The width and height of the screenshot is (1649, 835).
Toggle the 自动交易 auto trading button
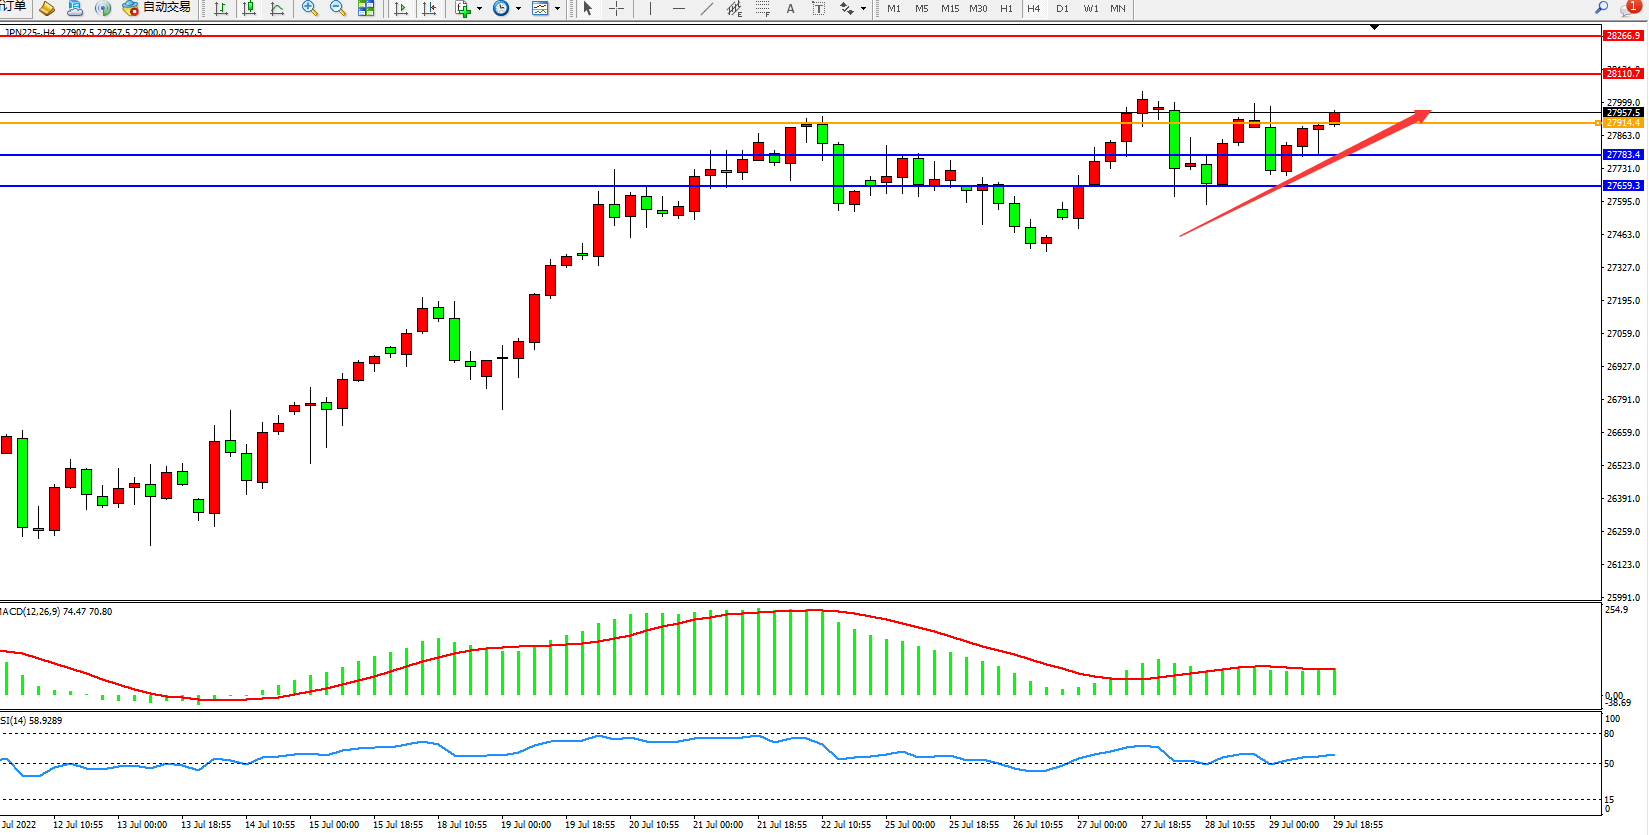[x=157, y=8]
